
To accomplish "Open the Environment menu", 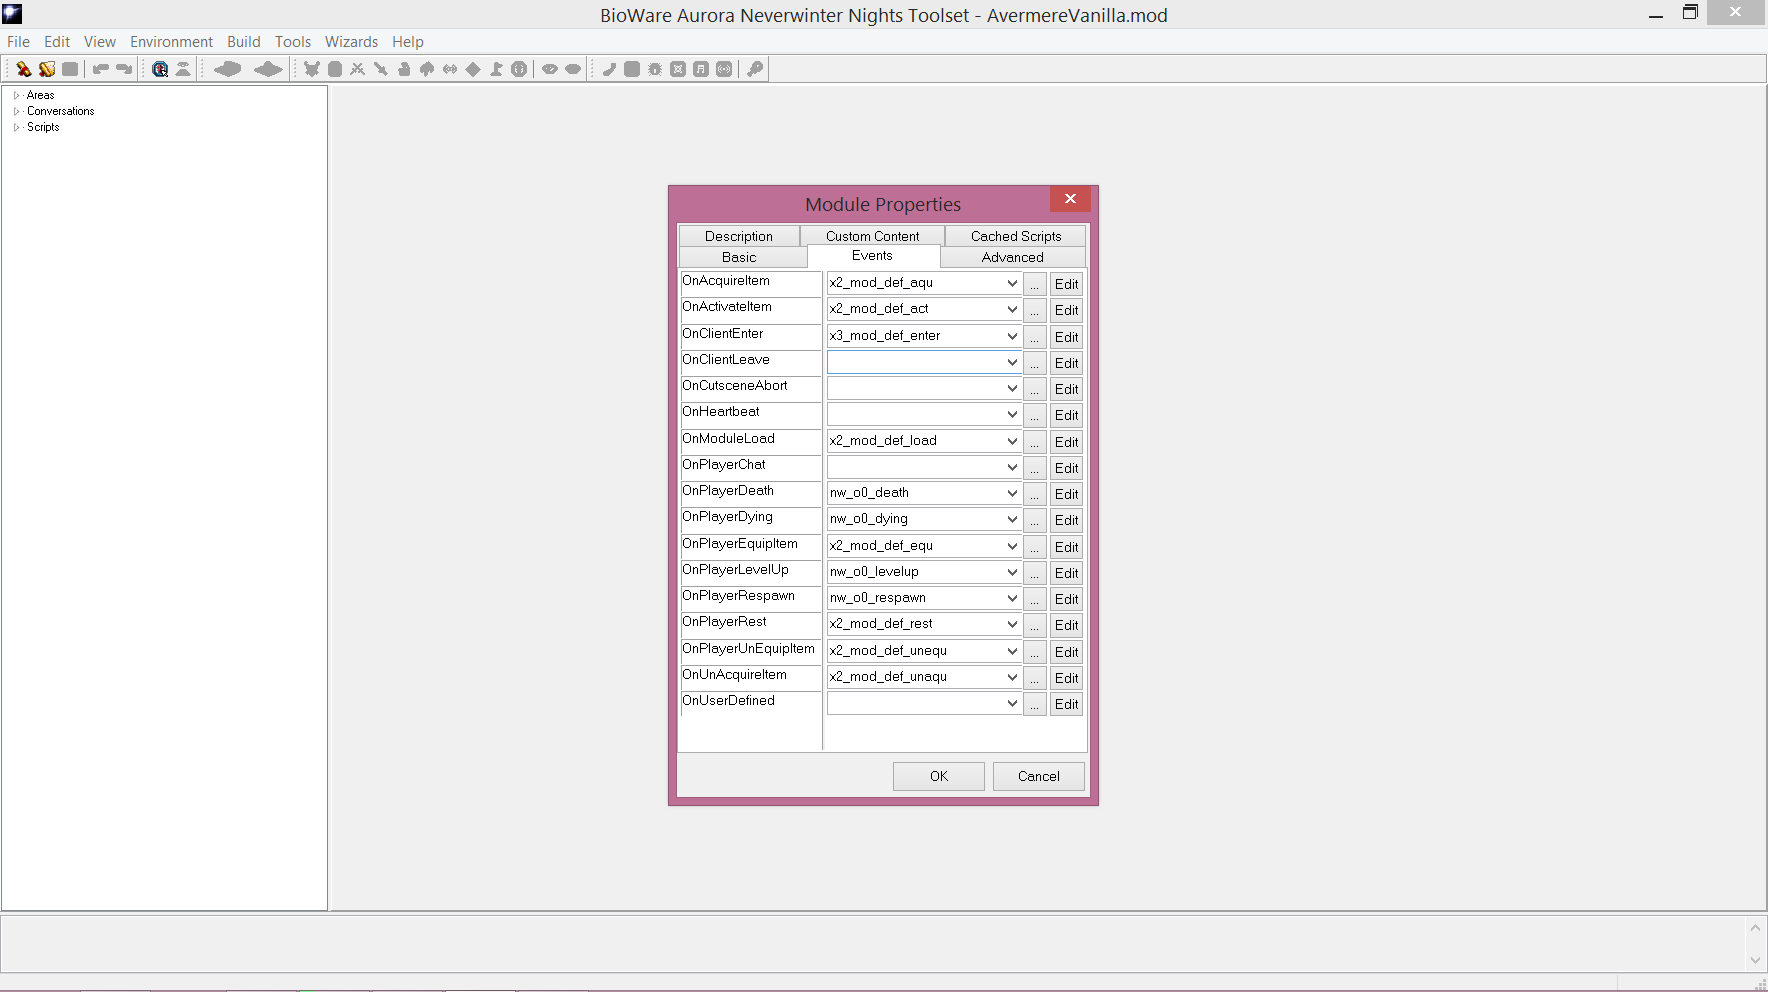I will [171, 41].
